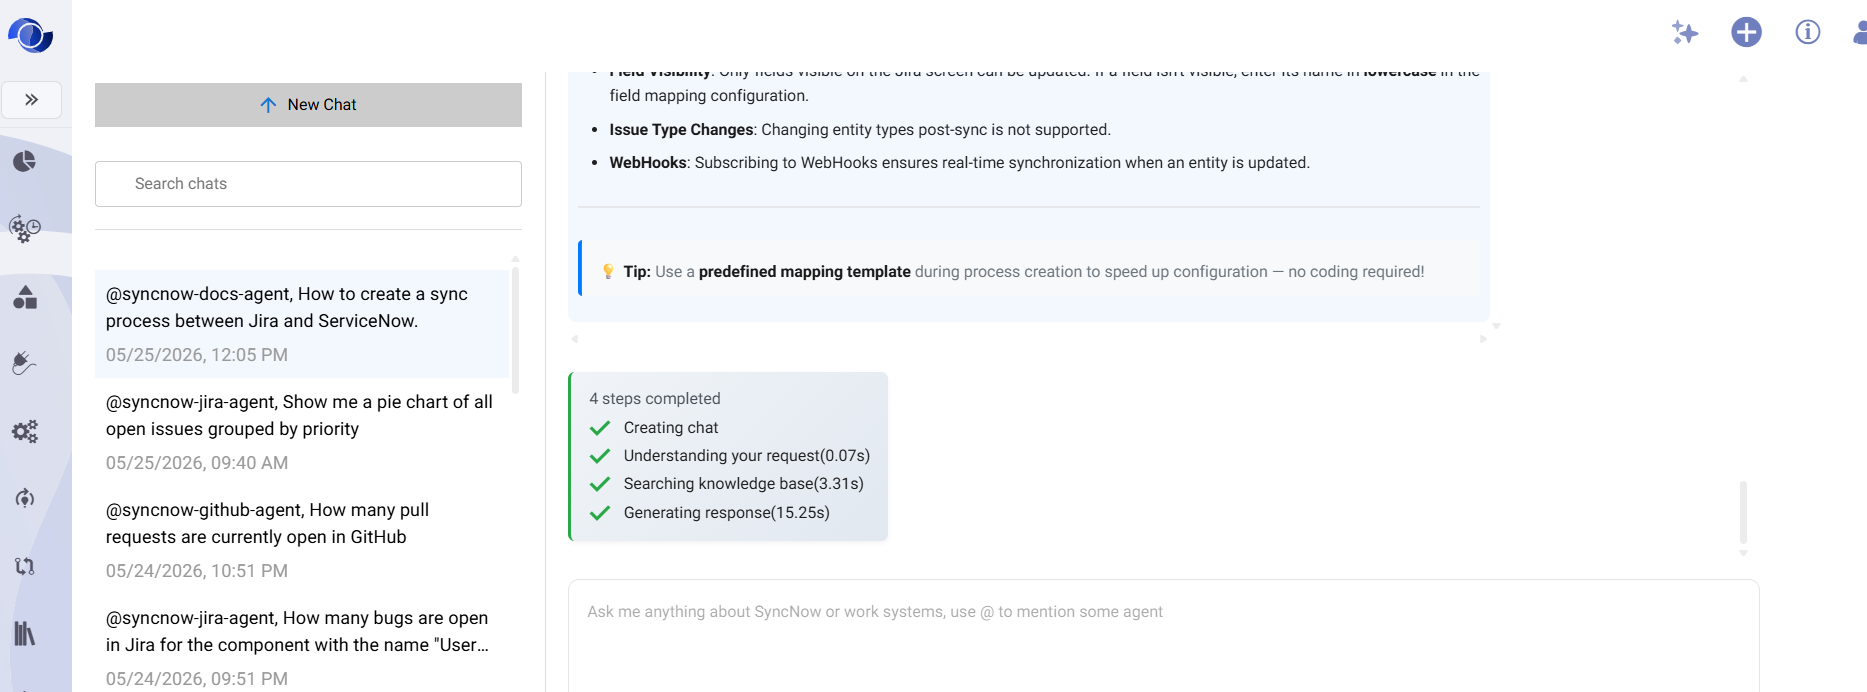Click the 'predefined mapping template' tip text
Viewport: 1867px width, 692px height.
(805, 271)
